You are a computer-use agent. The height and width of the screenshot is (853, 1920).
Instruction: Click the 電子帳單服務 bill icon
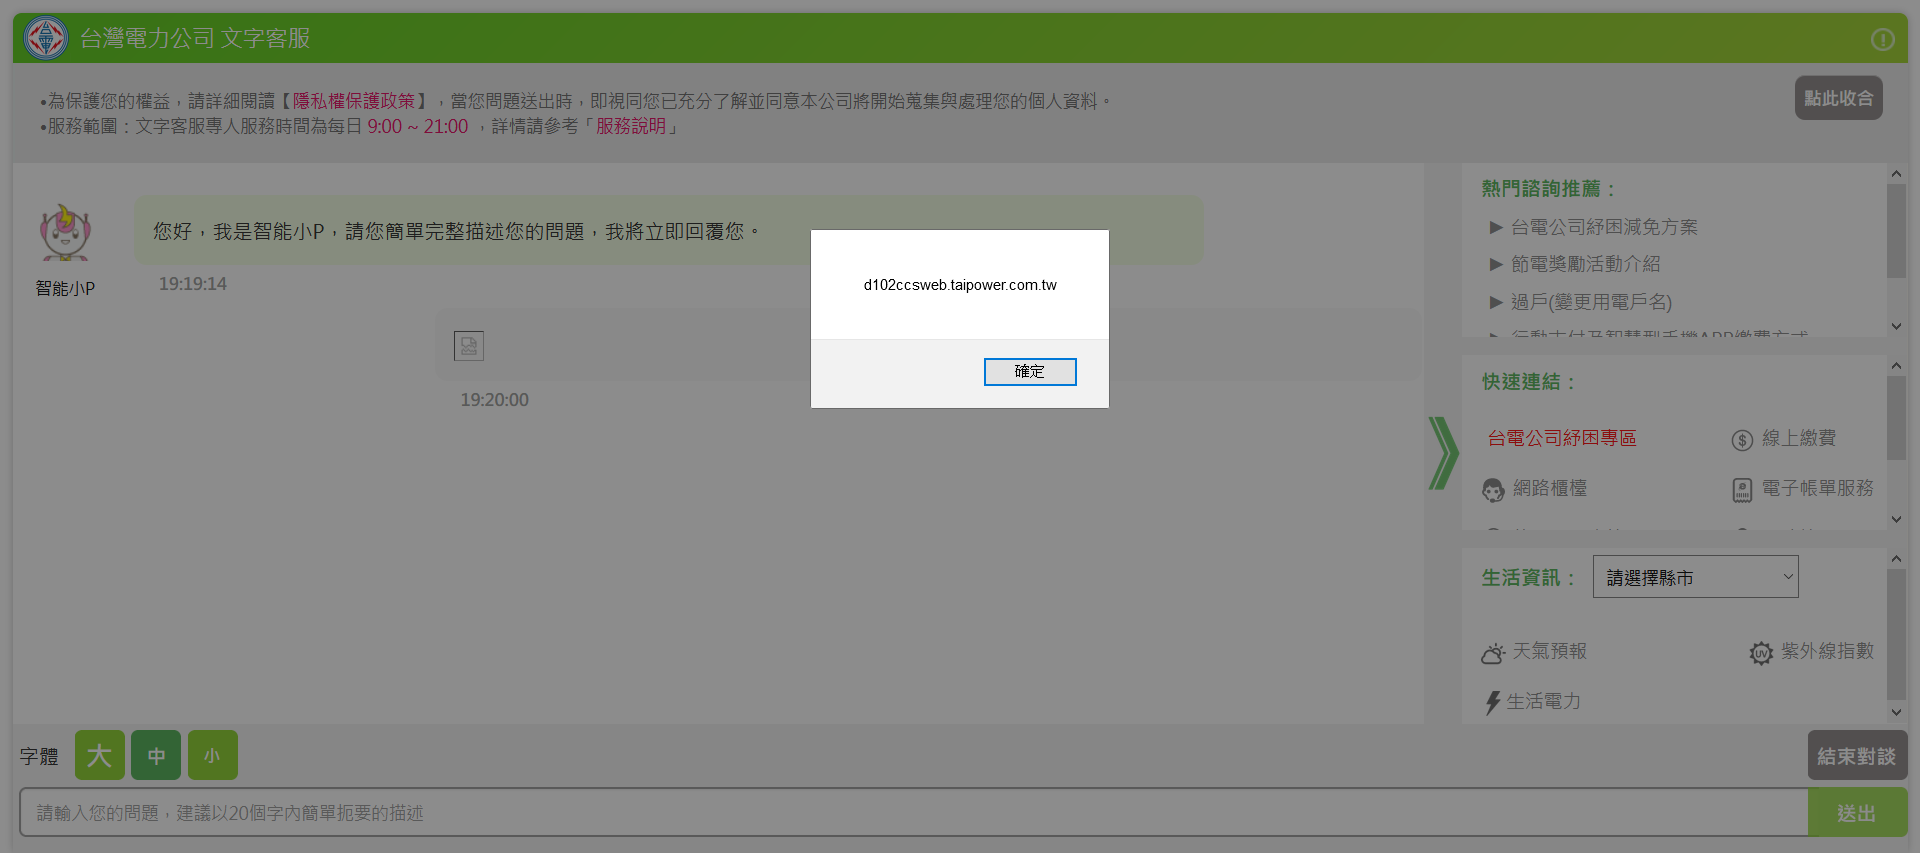1742,490
